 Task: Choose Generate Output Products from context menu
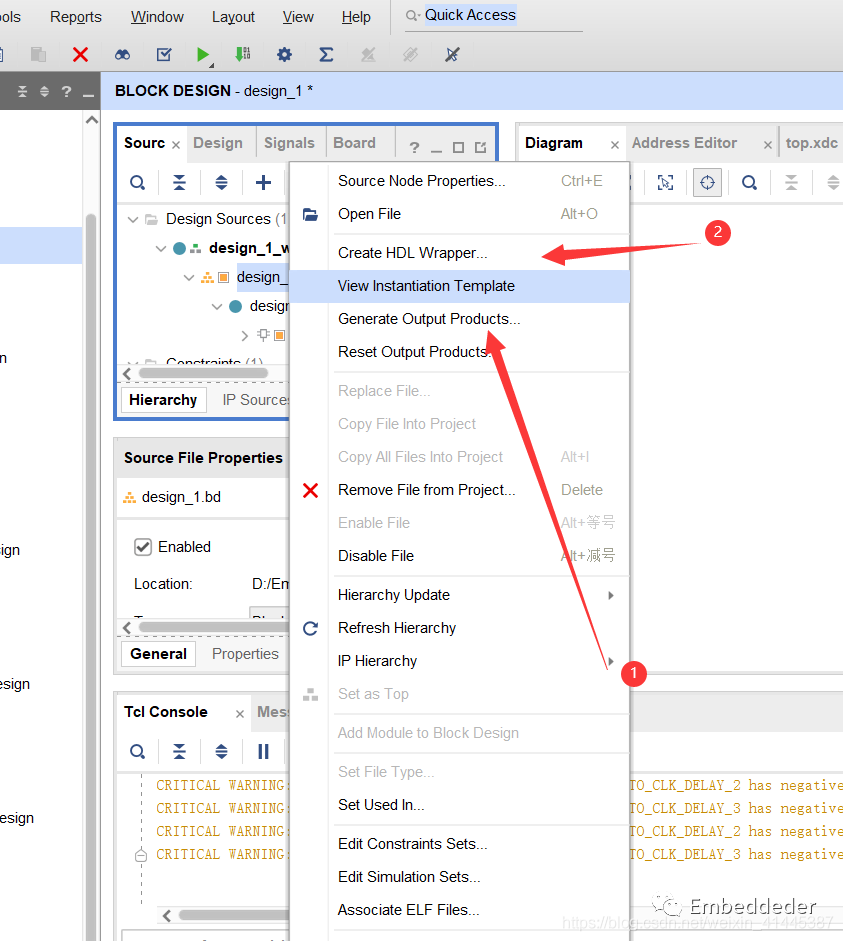click(429, 319)
